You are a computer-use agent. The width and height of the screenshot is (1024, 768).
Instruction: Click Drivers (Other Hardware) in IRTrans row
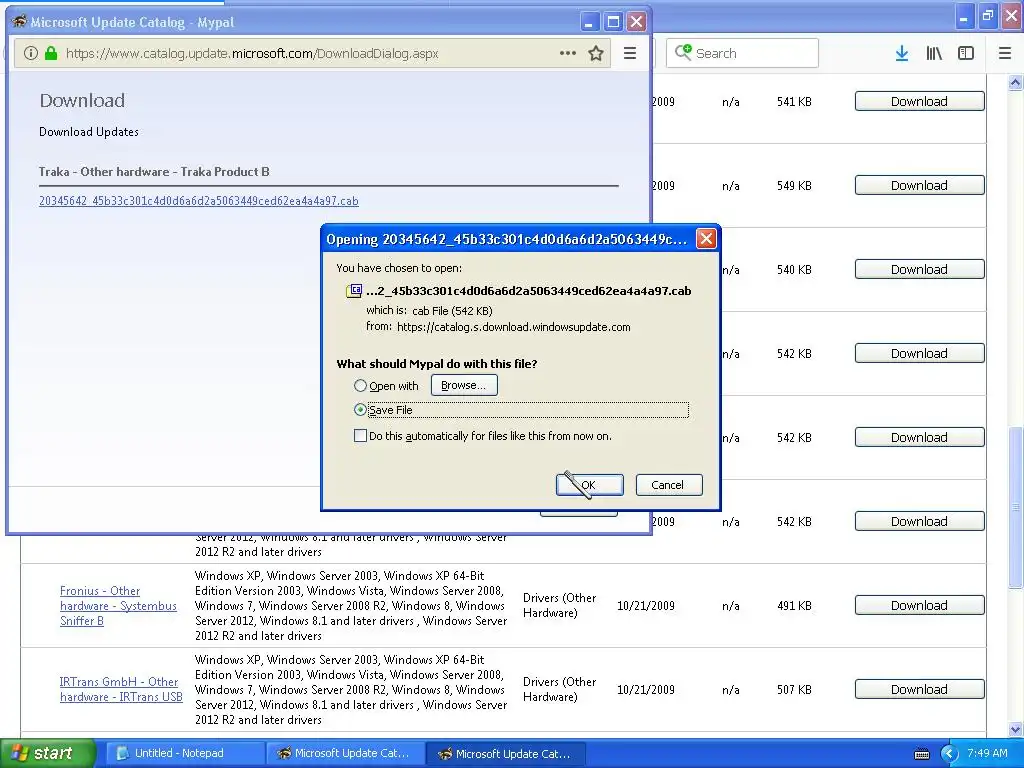pos(560,690)
